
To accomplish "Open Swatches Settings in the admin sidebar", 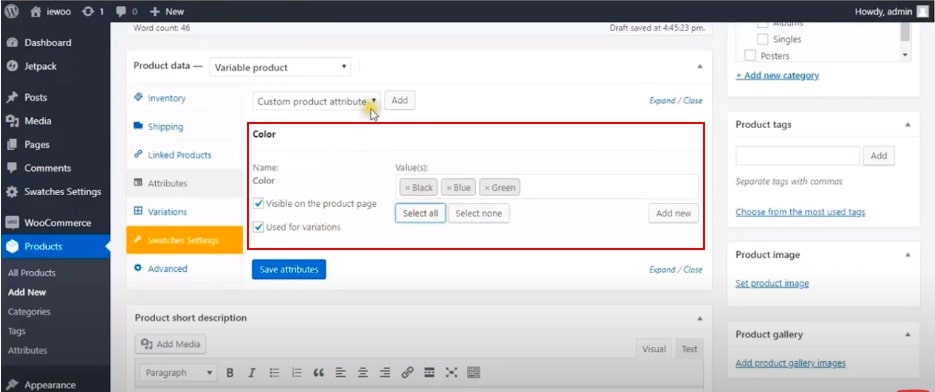I will click(63, 192).
